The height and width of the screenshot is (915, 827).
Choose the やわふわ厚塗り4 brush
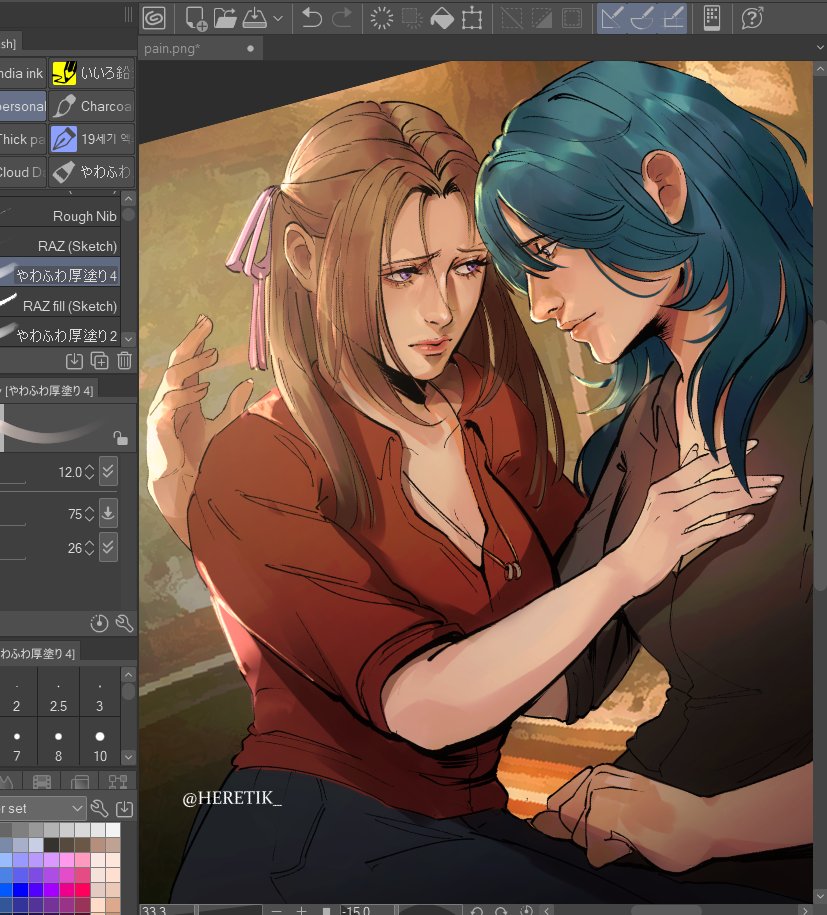pyautogui.click(x=60, y=275)
